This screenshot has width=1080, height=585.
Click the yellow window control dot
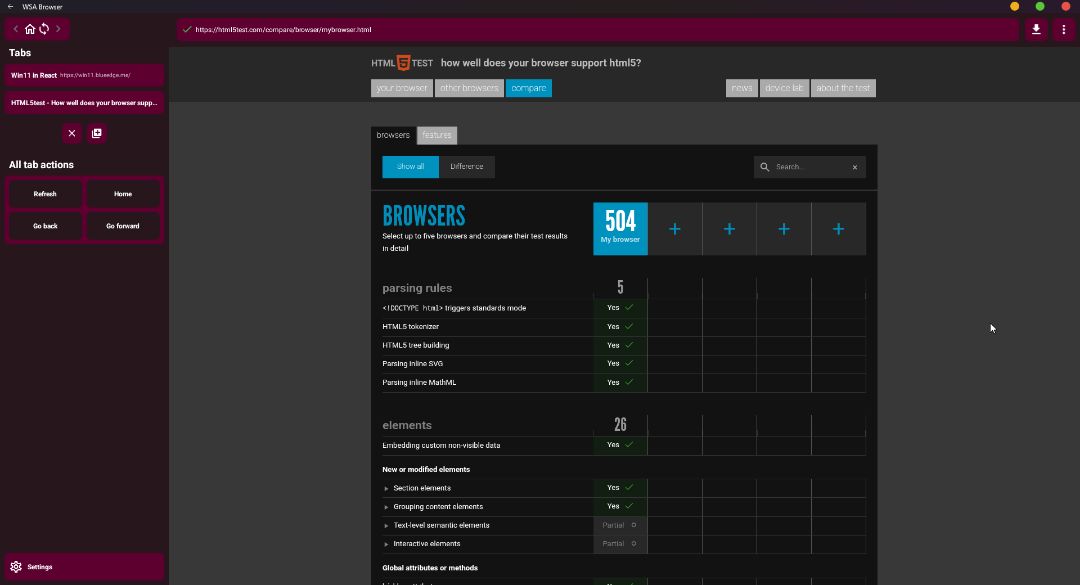point(1015,6)
